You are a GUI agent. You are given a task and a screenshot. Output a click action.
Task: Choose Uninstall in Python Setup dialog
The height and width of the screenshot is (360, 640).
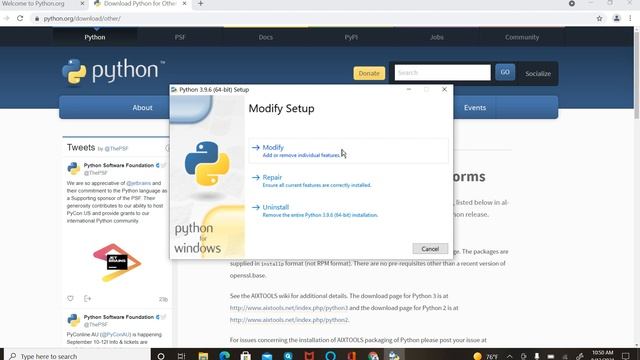[x=348, y=211]
